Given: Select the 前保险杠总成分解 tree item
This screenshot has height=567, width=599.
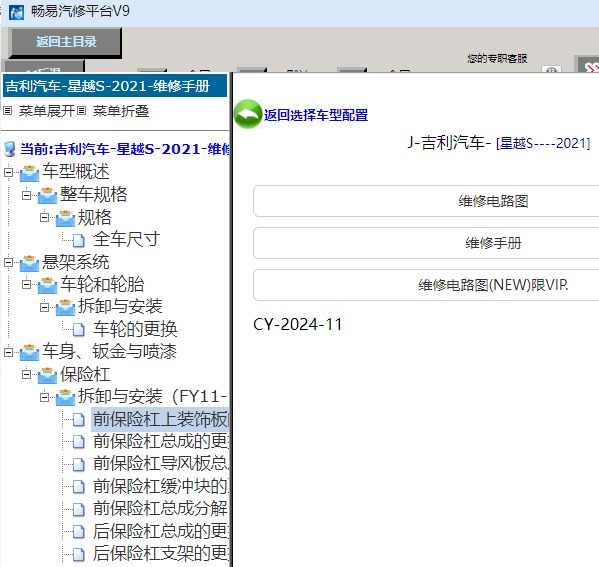Looking at the screenshot, I should tap(160, 509).
